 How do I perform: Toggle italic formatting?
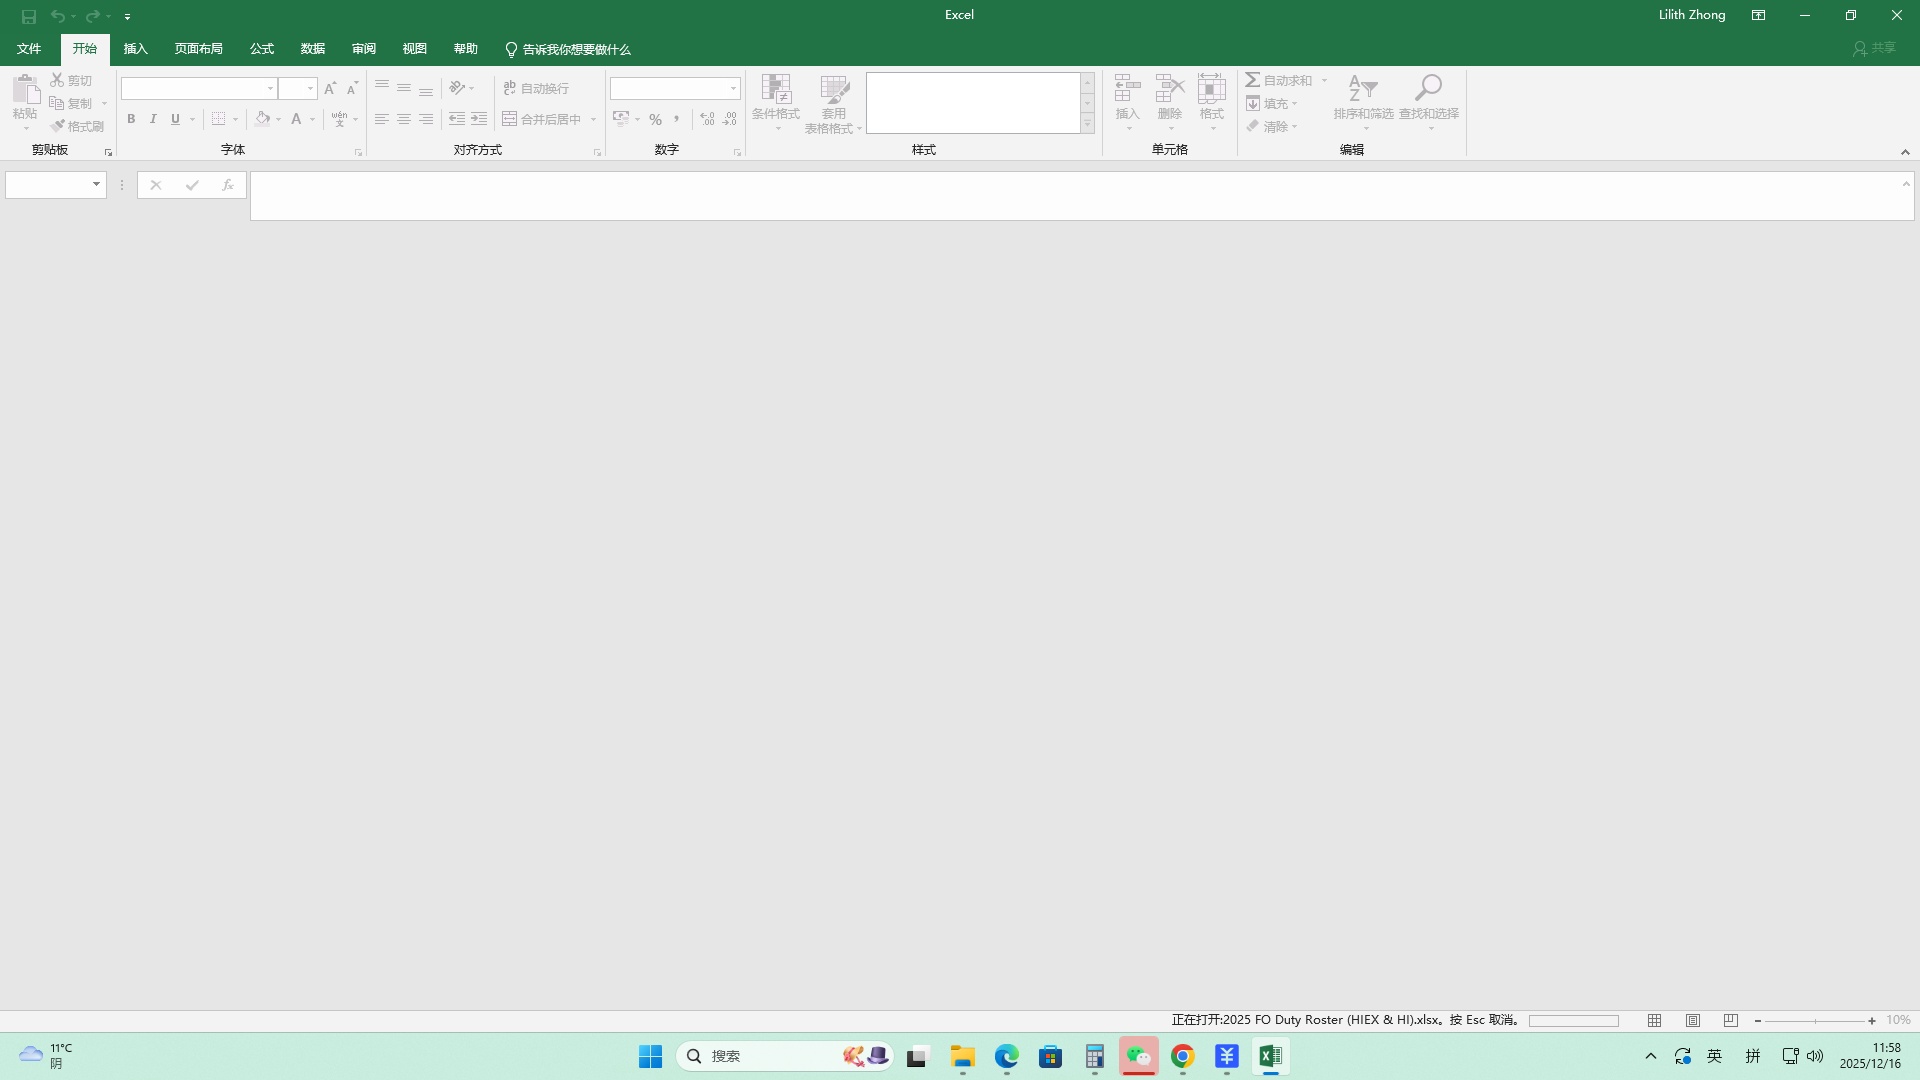153,119
